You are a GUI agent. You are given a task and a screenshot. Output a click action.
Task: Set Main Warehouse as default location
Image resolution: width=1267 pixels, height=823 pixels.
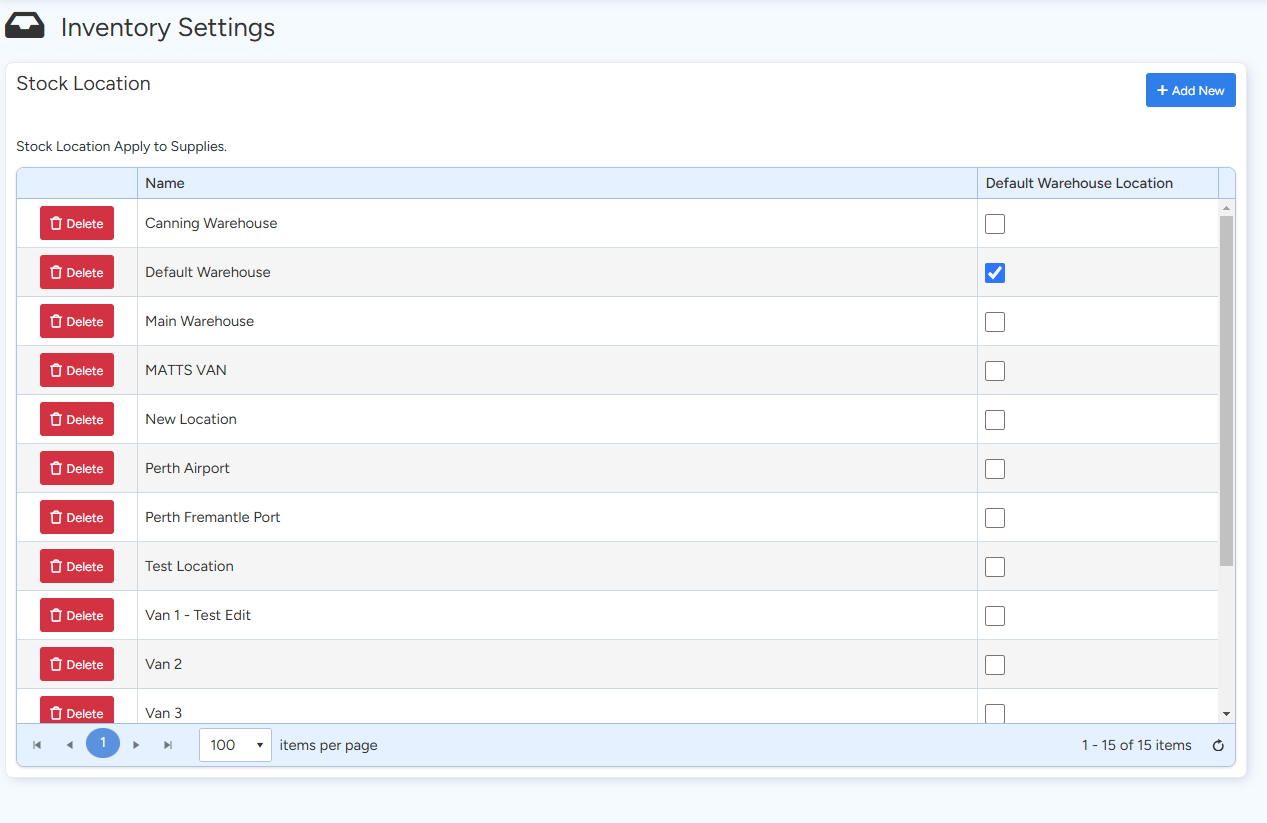[x=994, y=322]
